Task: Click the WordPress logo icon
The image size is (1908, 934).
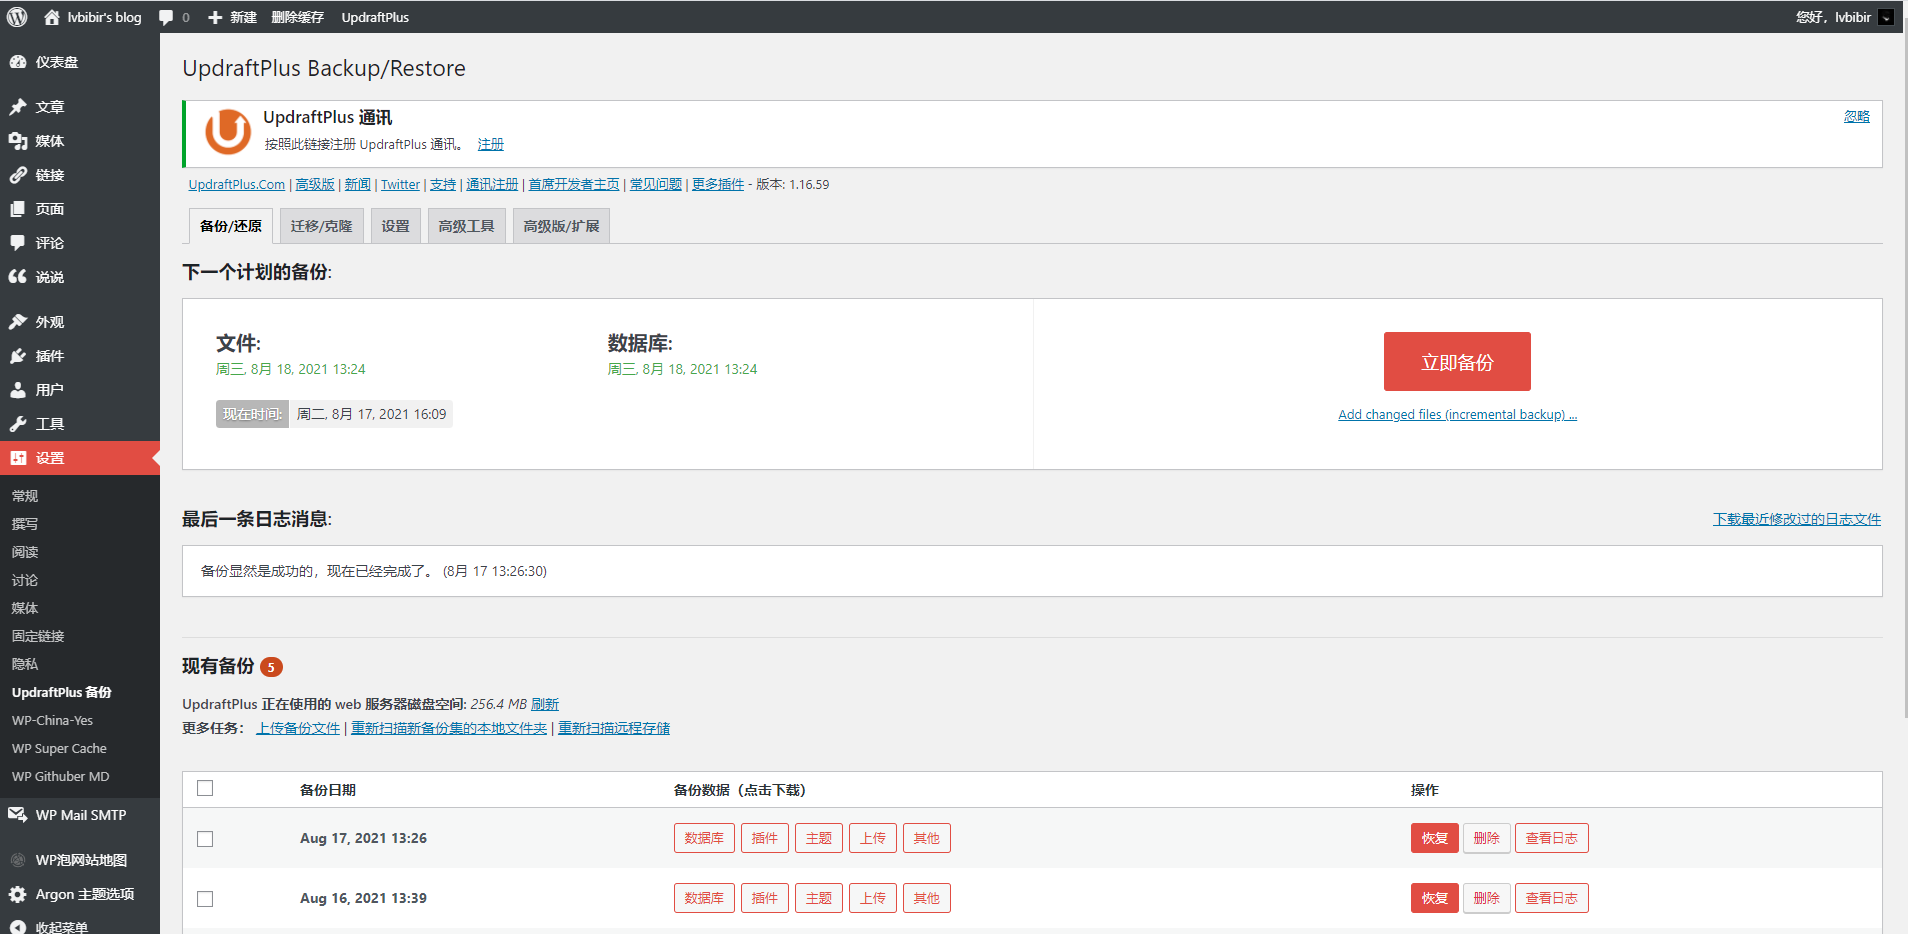Action: pyautogui.click(x=17, y=17)
